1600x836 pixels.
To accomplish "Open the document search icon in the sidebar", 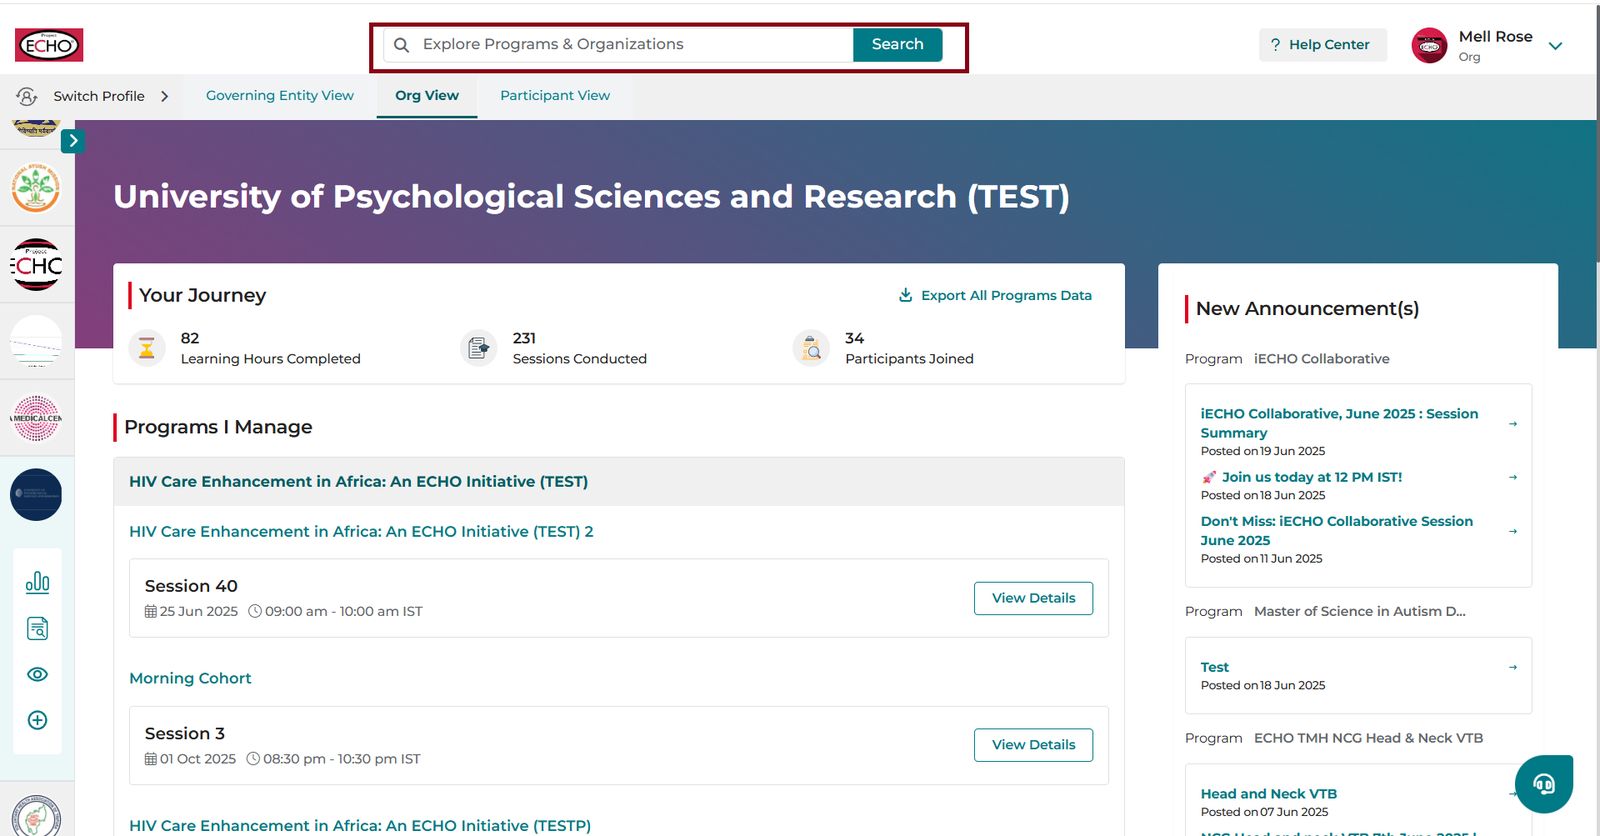I will click(x=37, y=628).
